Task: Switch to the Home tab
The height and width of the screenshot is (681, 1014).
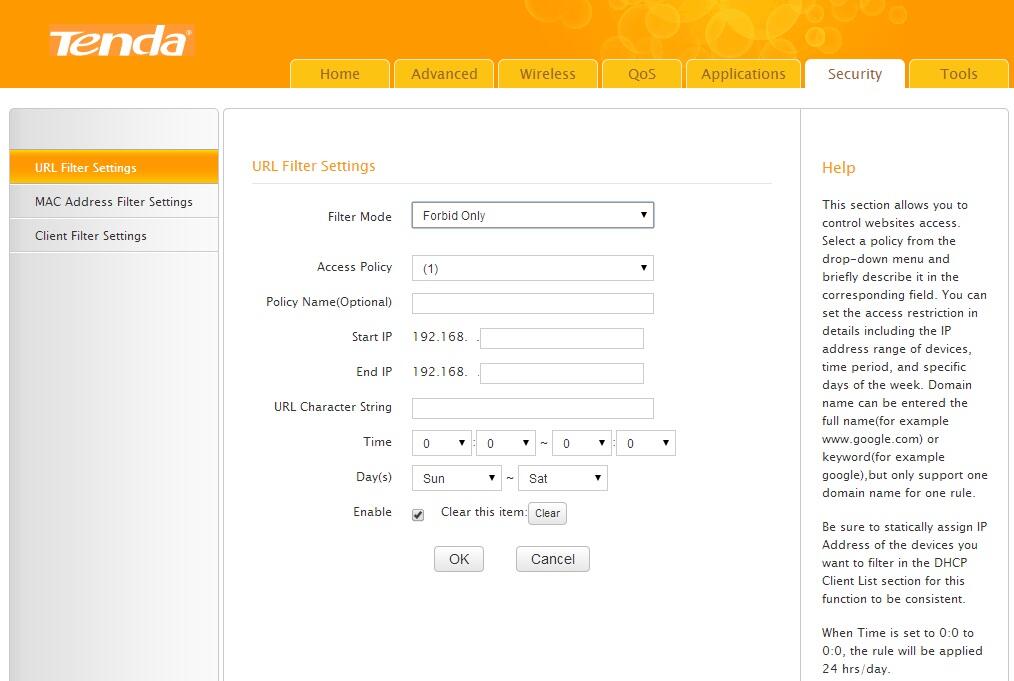Action: pos(340,74)
